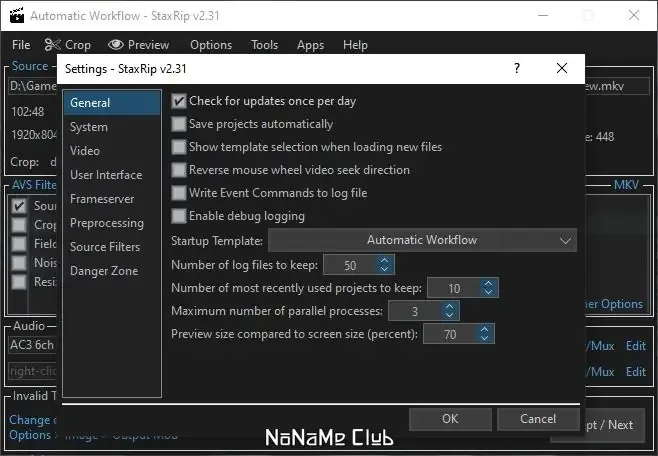Decrease maximum number of parallel processes

(449, 315)
